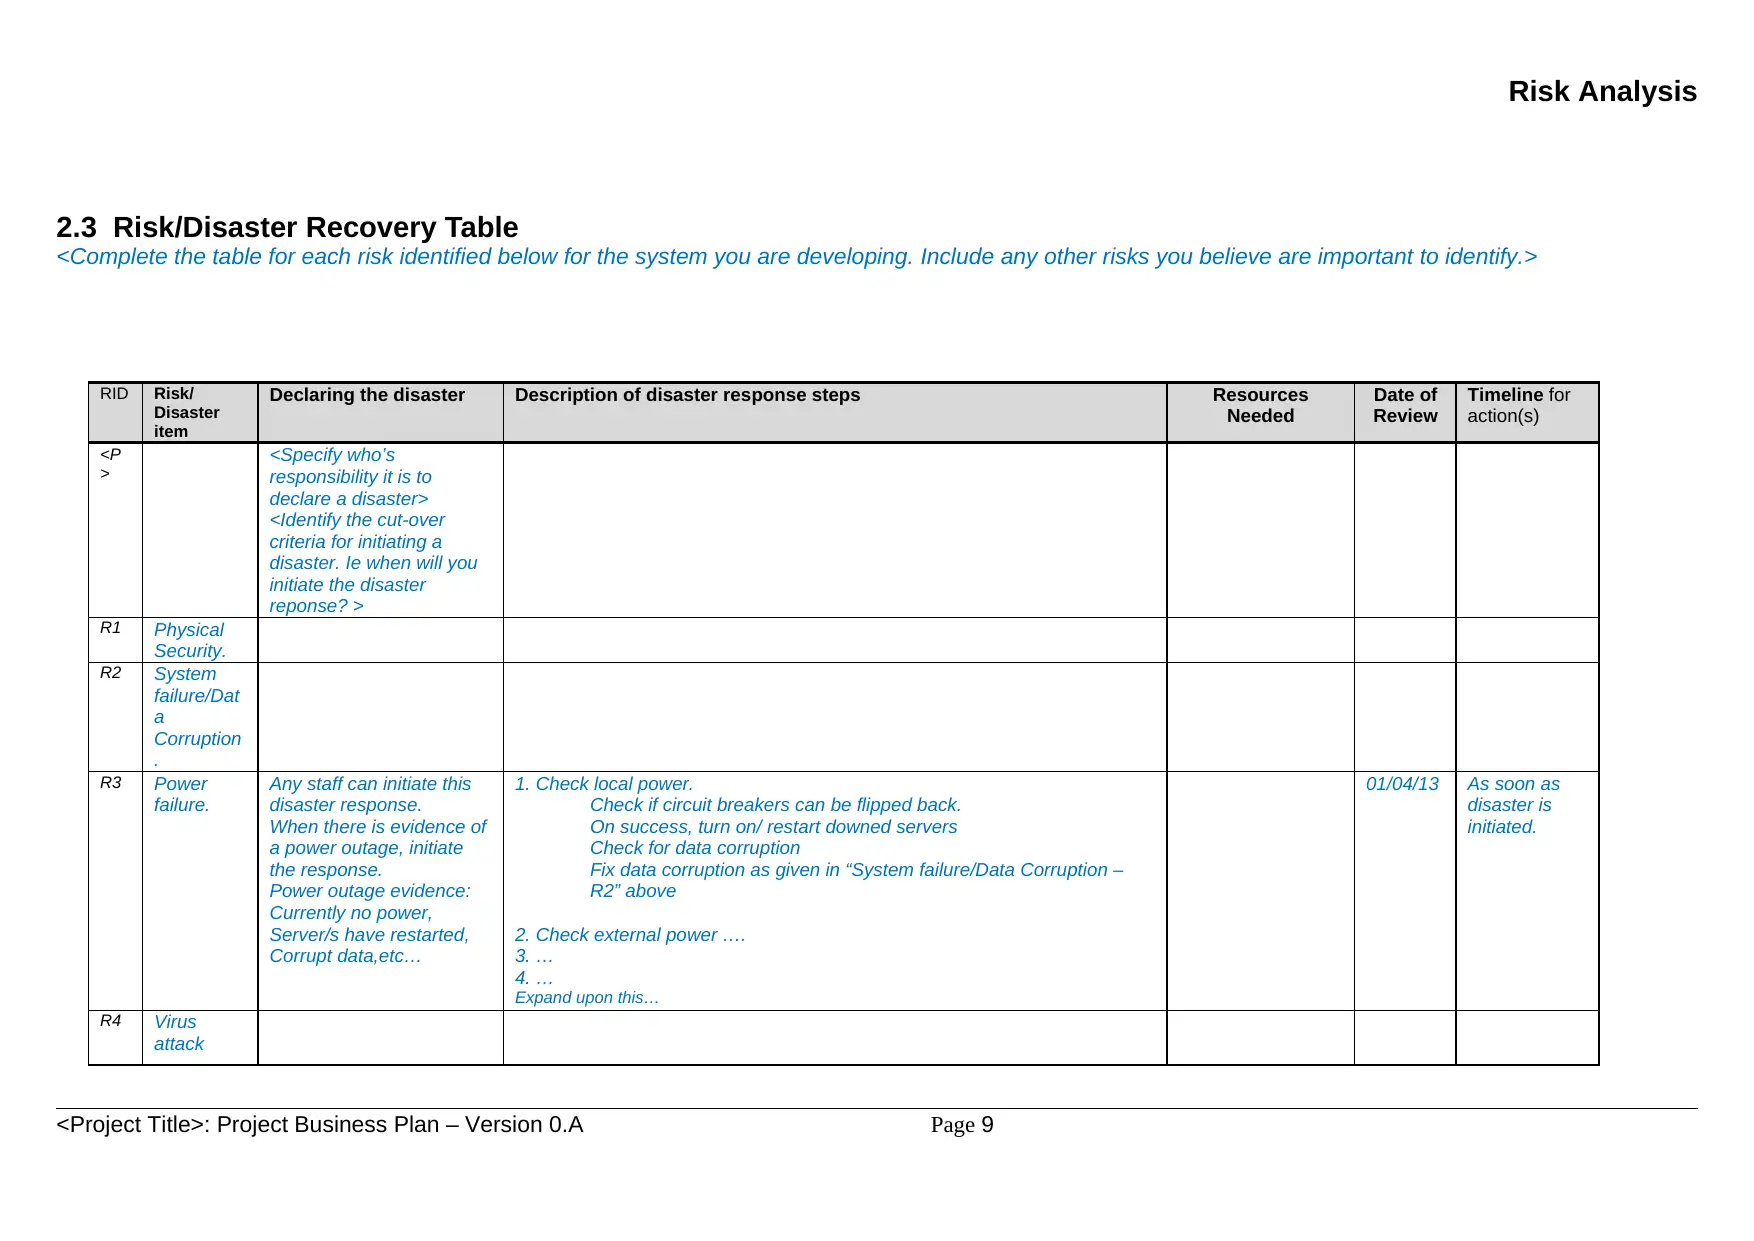Click the 'Expand upon this…' note
The image size is (1754, 1241).
[x=586, y=997]
